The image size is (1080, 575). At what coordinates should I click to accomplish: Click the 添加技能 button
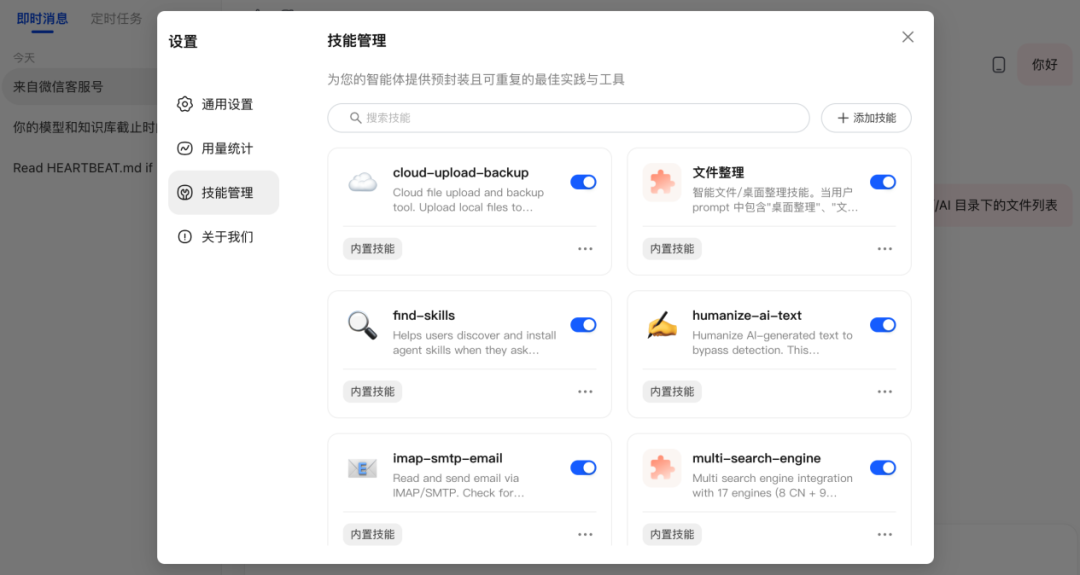tap(866, 118)
